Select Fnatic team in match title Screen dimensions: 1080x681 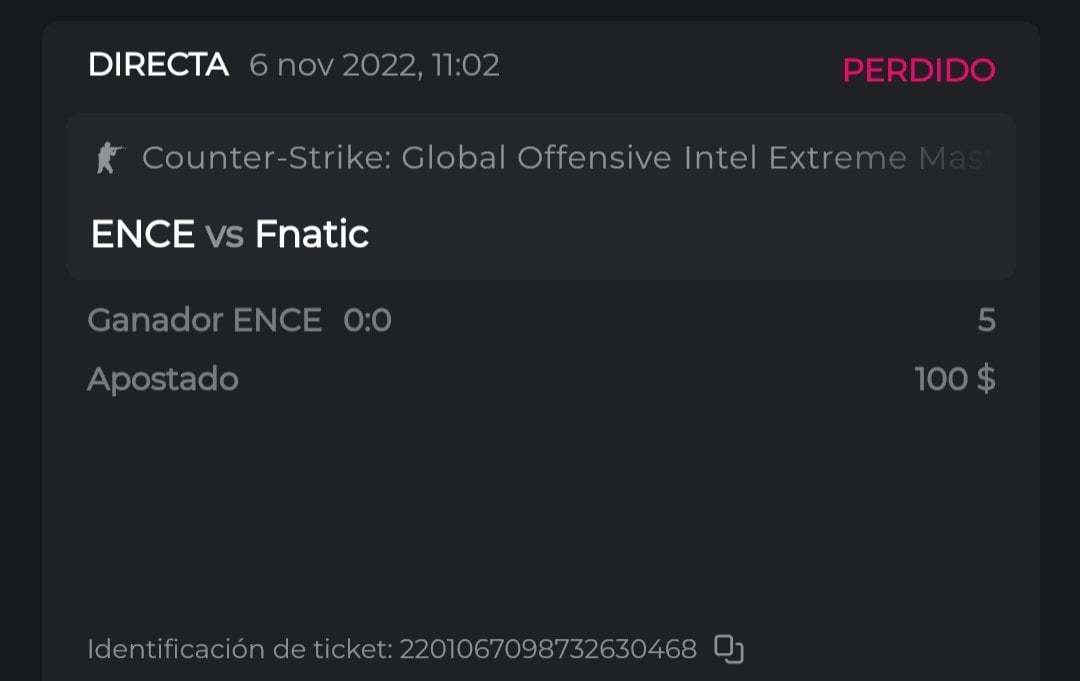point(312,234)
